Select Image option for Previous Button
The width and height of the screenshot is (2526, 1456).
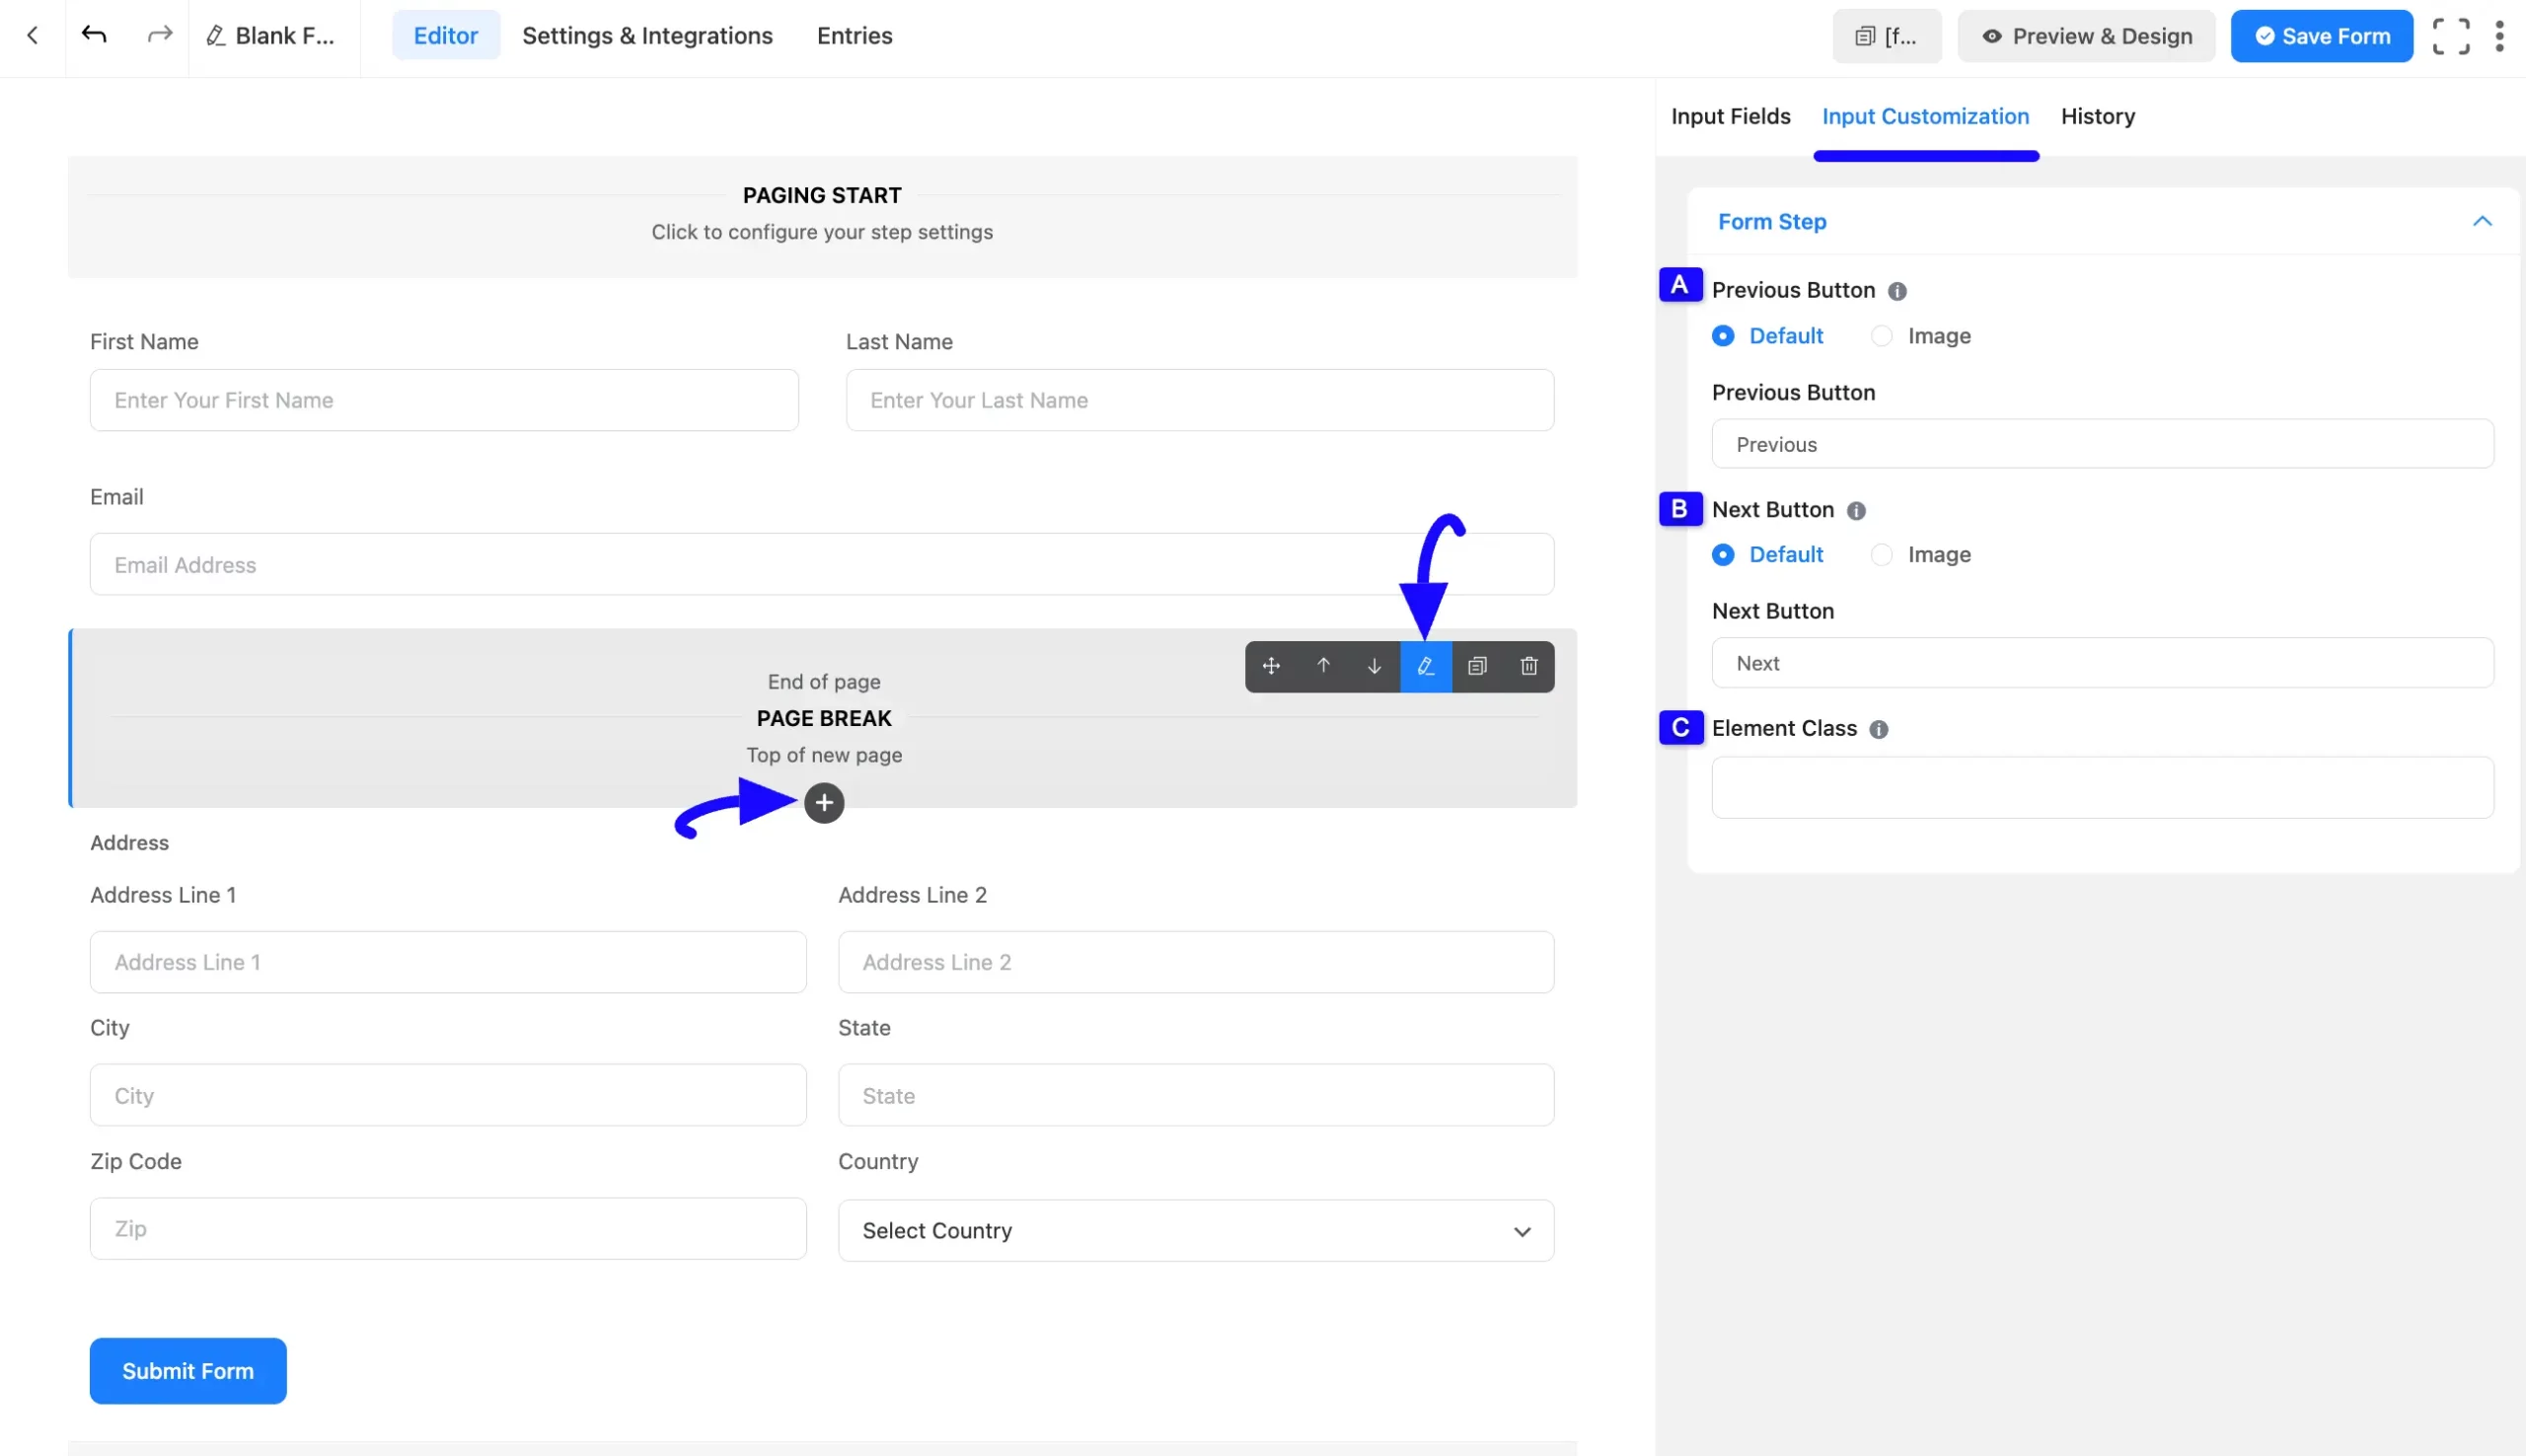coord(1882,336)
